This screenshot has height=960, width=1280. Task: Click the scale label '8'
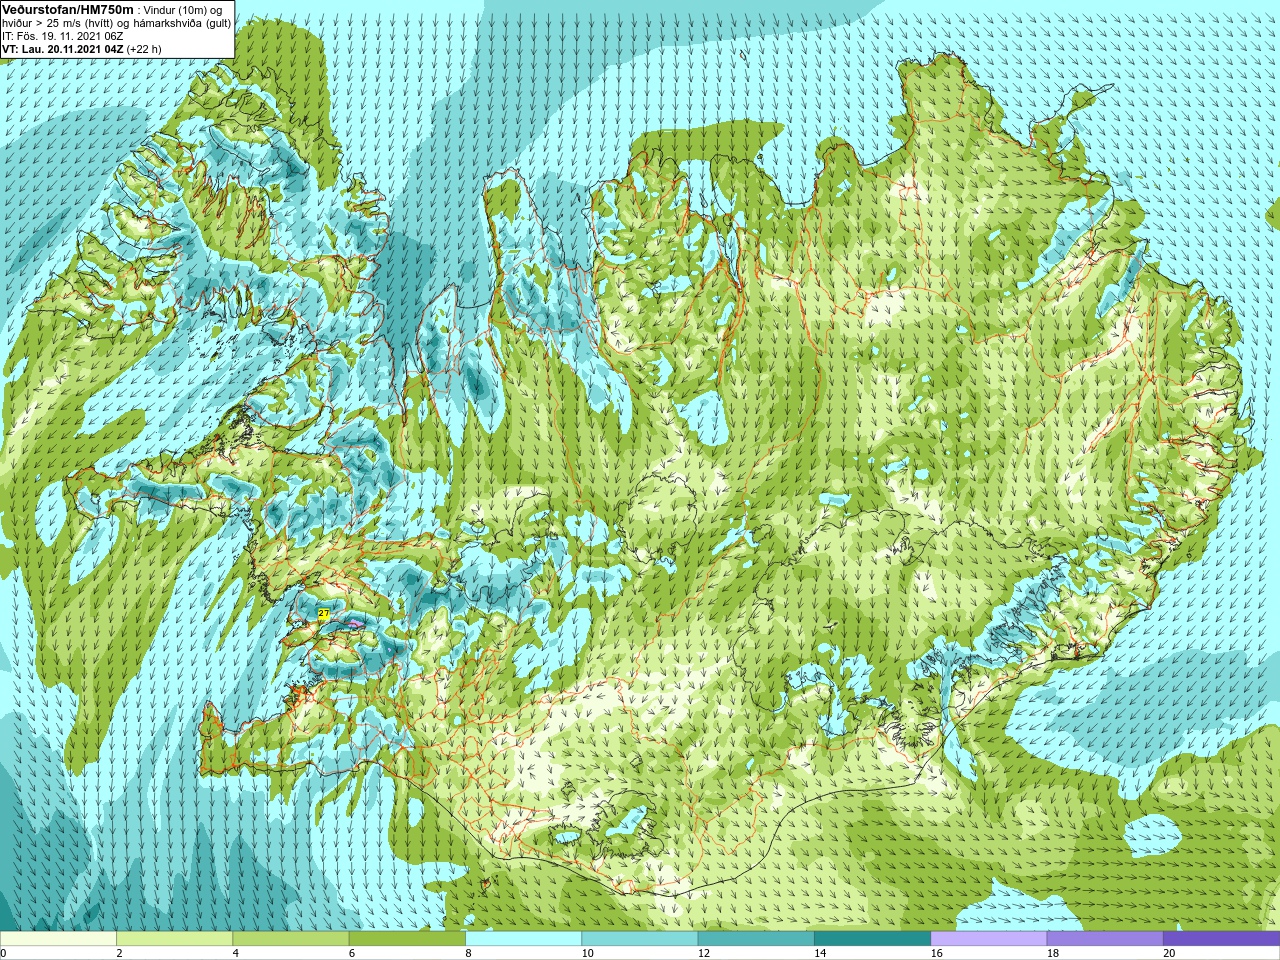[468, 953]
